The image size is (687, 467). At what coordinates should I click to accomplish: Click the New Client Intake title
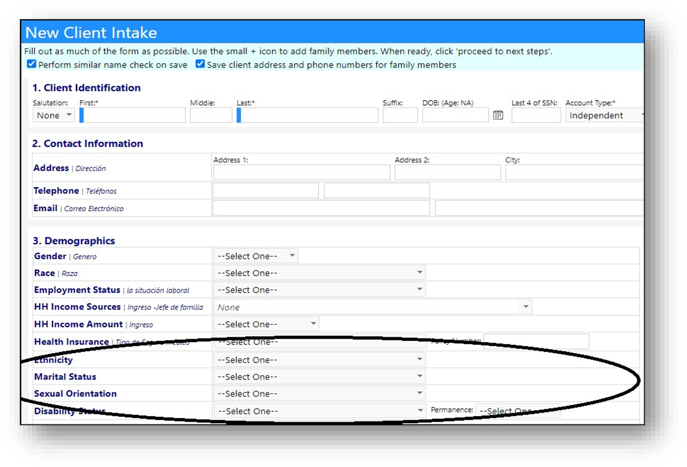91,33
